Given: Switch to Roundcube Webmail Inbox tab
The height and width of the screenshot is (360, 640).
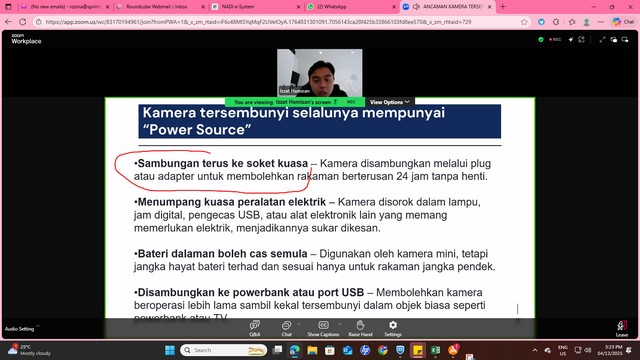Looking at the screenshot, I should (x=160, y=7).
